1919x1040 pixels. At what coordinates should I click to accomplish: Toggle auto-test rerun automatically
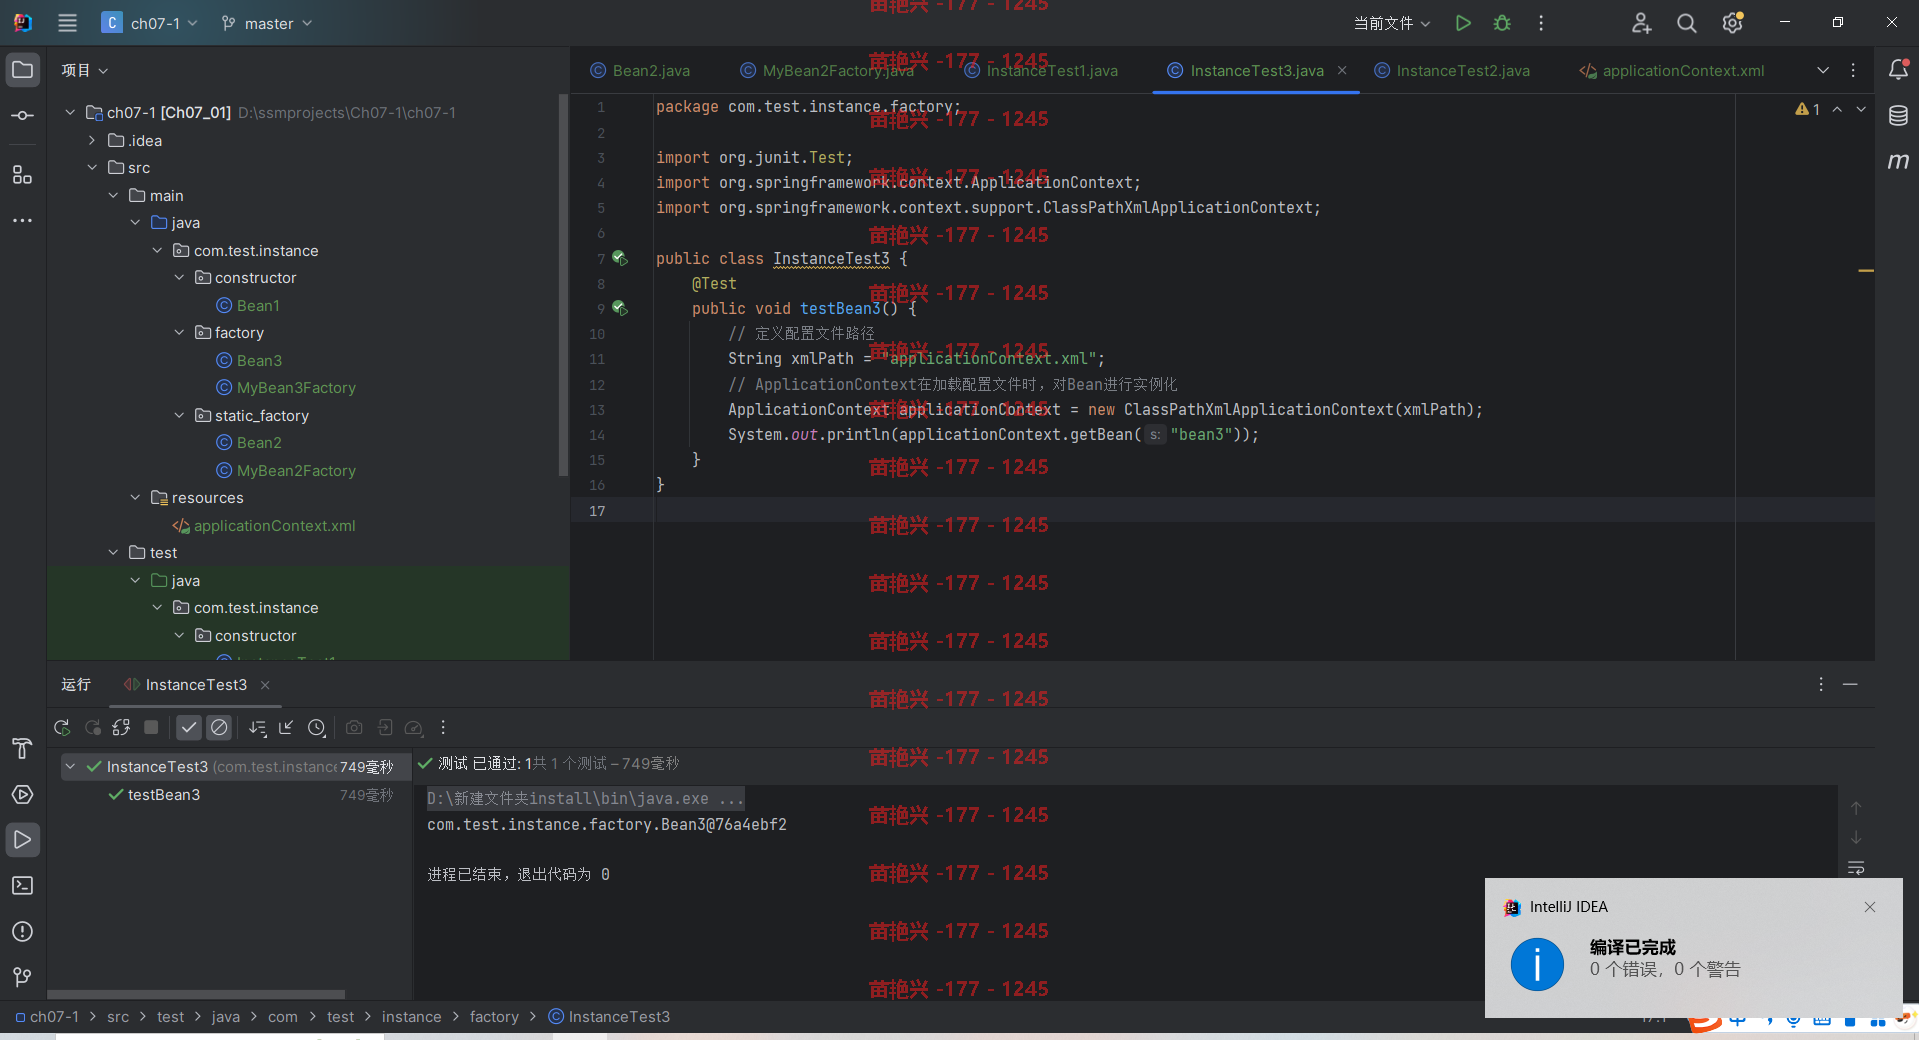(x=121, y=728)
